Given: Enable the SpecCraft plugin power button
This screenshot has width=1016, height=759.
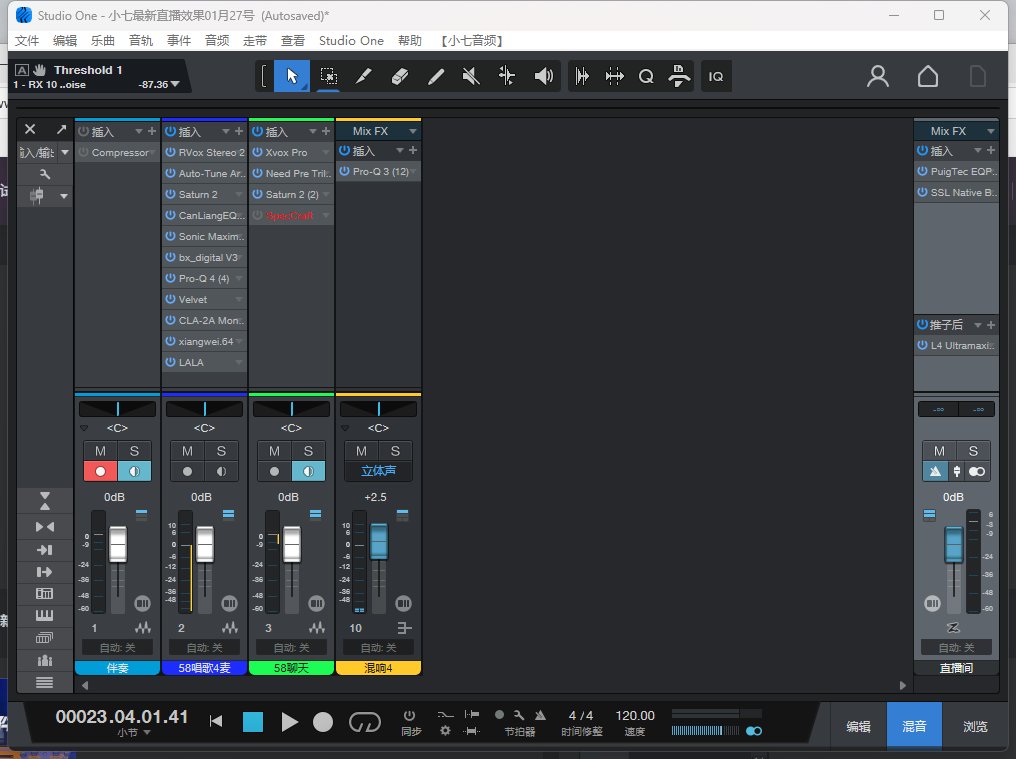Looking at the screenshot, I should click(x=258, y=216).
